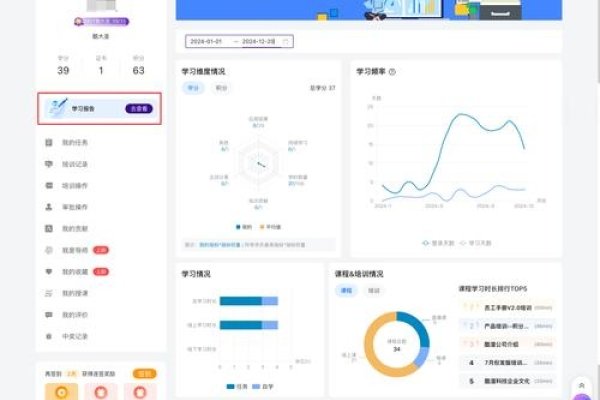Image resolution: width=600 pixels, height=400 pixels.
Task: Click the round icon beside 我要导师 entry
Action: pyautogui.click(x=49, y=250)
